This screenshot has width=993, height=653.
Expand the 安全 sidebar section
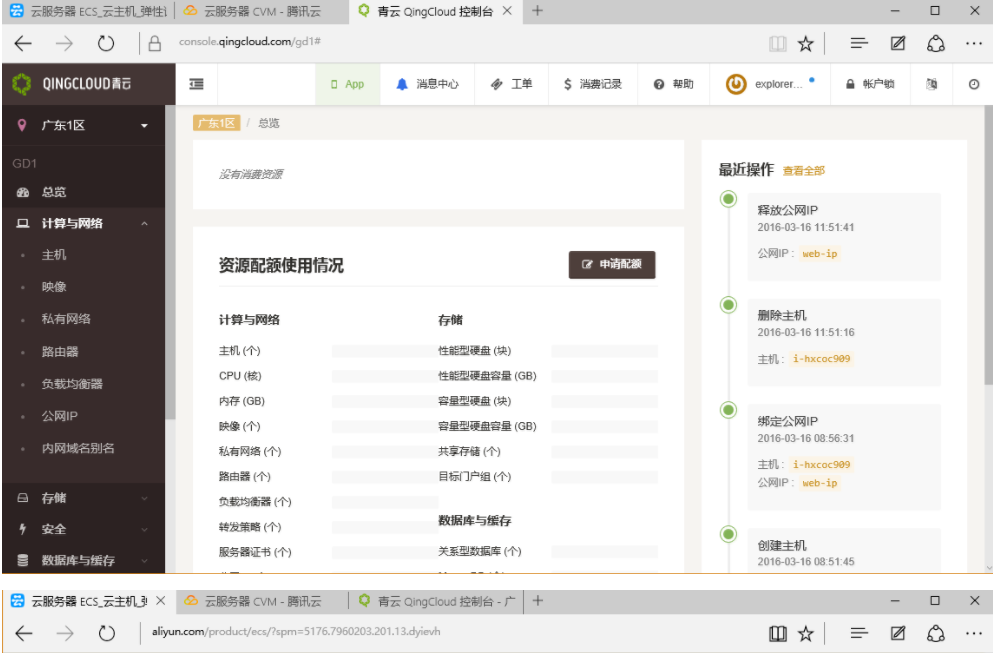83,529
